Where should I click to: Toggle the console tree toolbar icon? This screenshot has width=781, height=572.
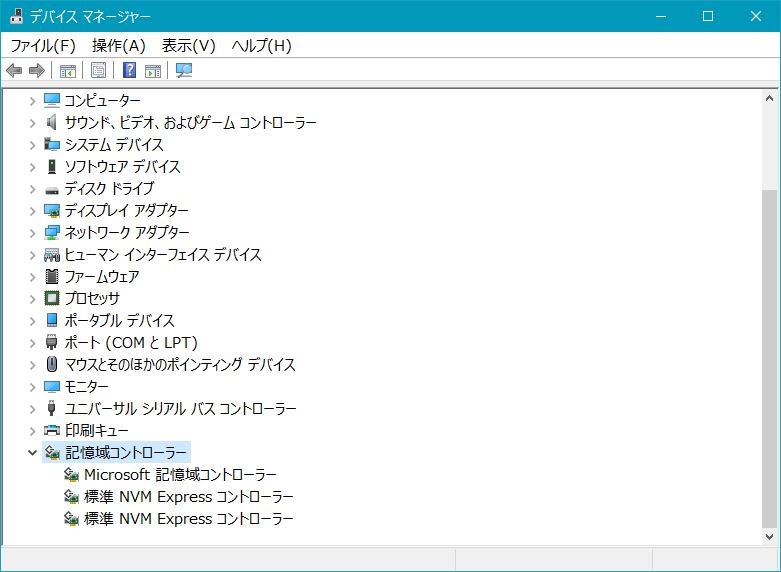click(68, 70)
